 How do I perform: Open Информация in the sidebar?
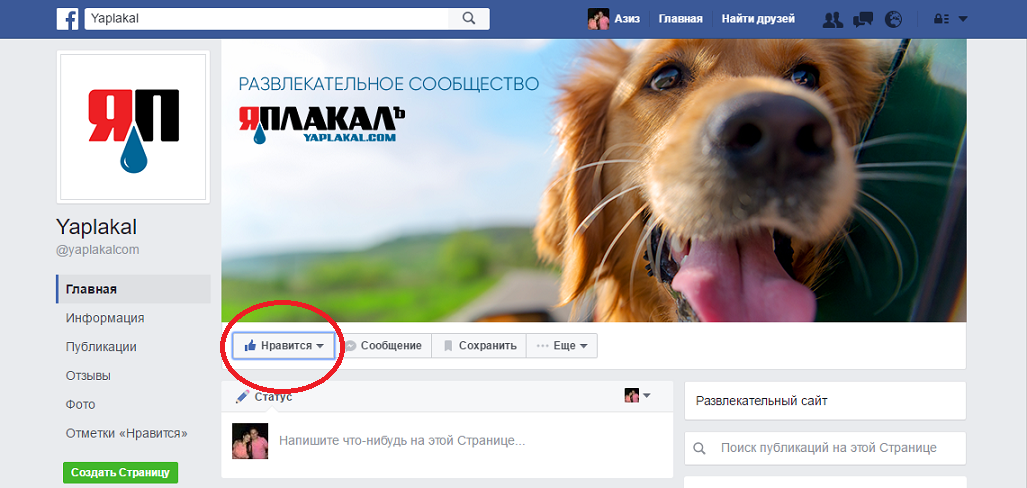105,318
